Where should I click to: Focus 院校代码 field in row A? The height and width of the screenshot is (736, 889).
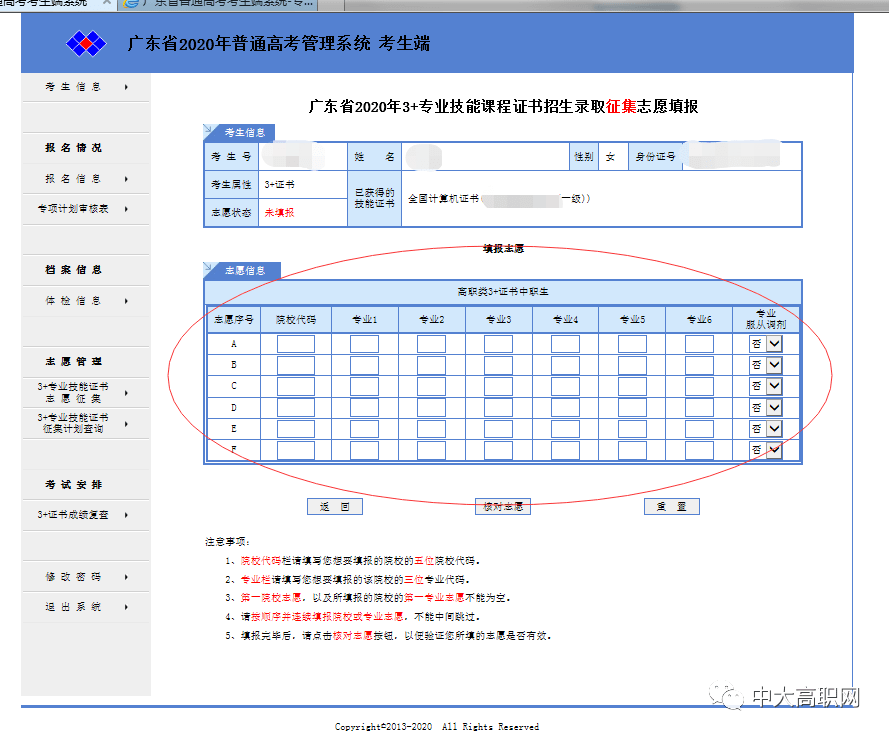[295, 344]
